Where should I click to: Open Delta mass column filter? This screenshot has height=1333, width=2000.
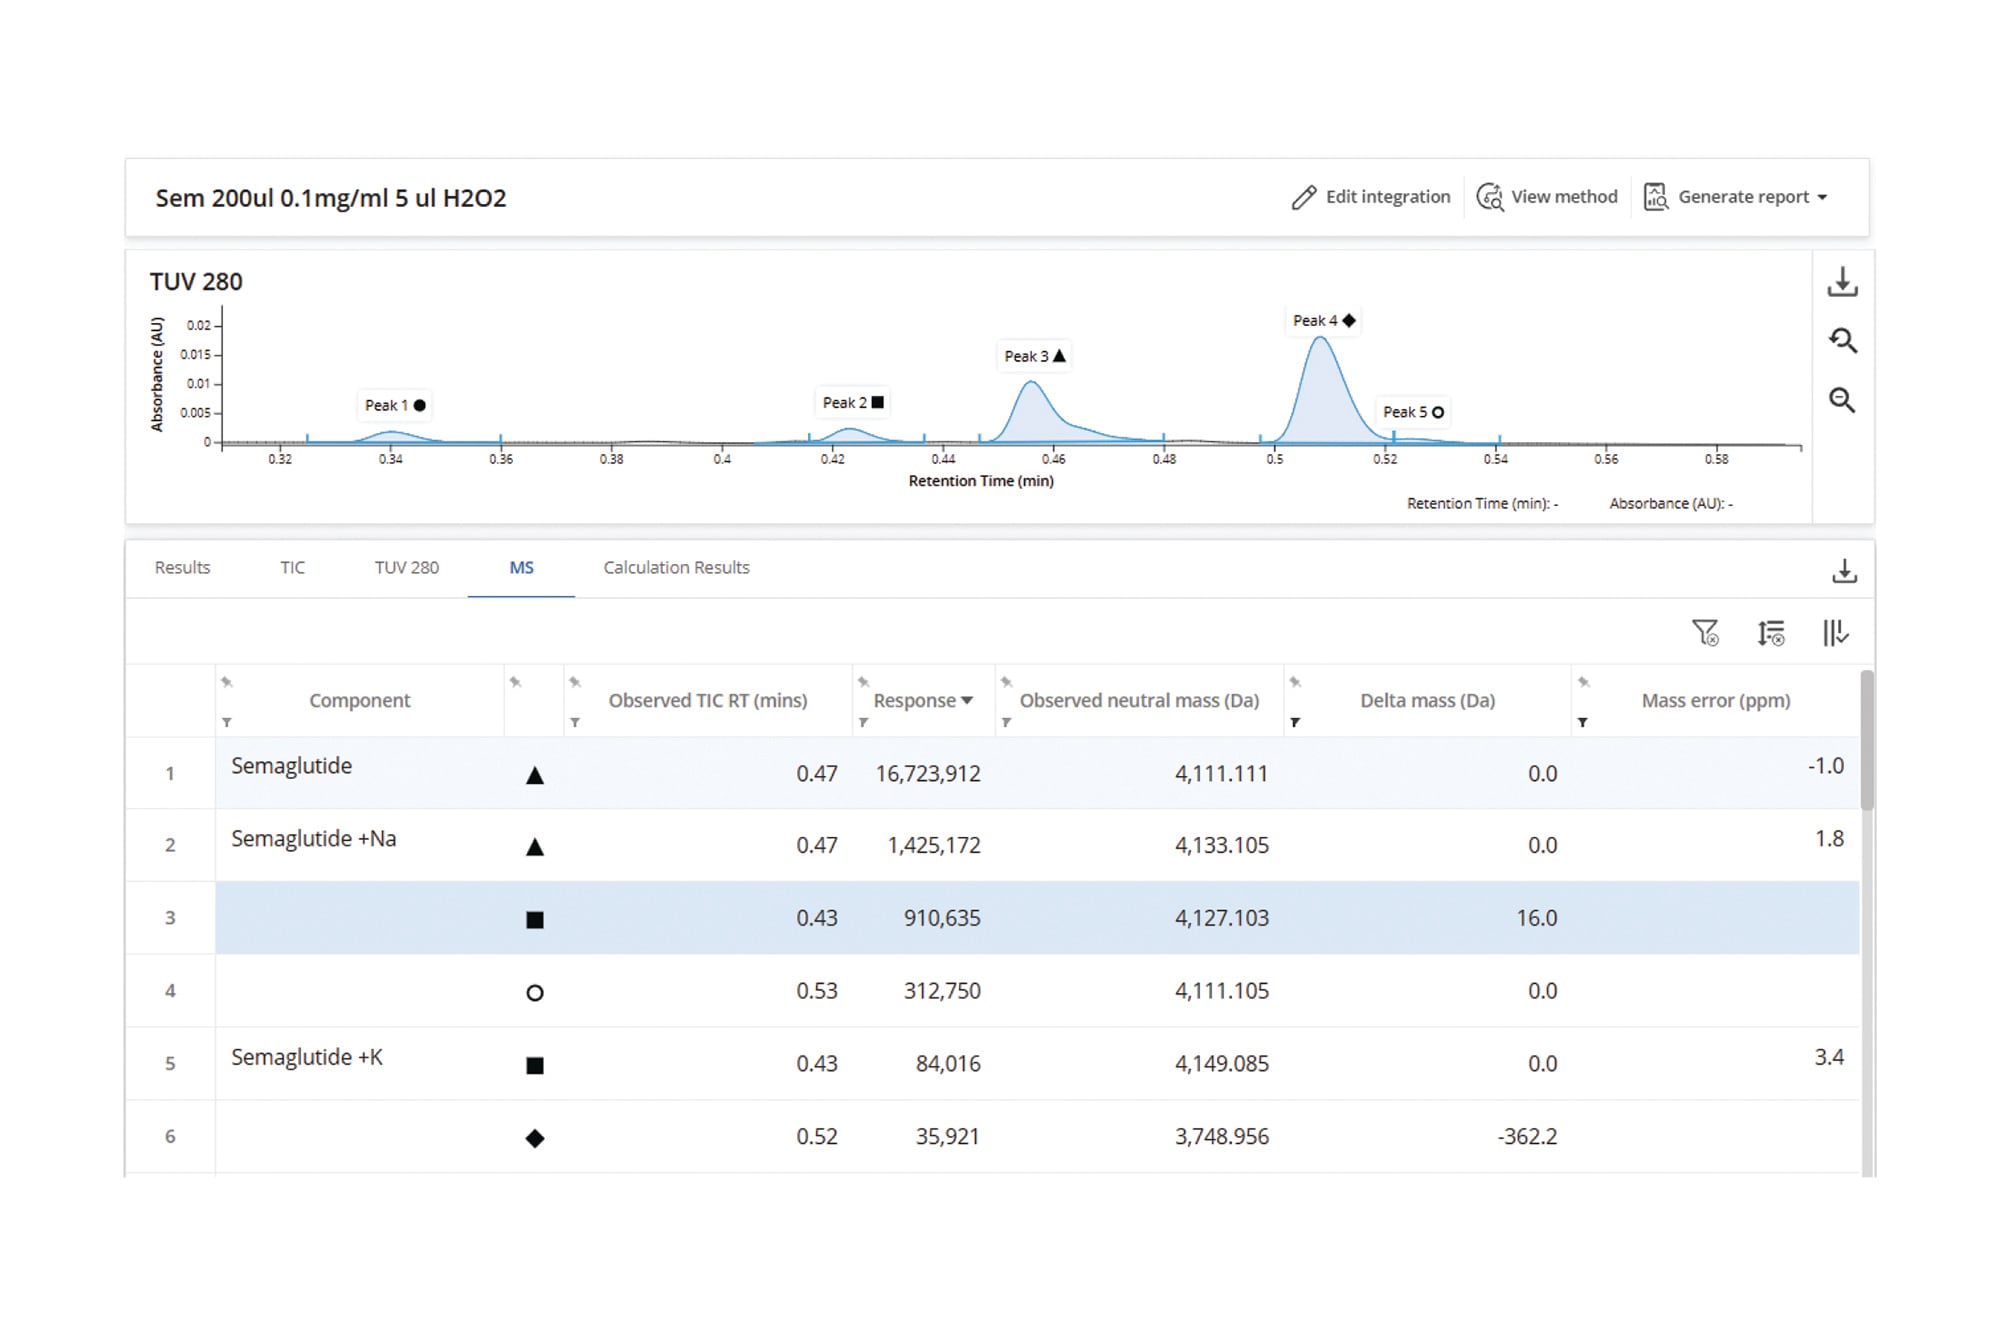click(x=1295, y=722)
